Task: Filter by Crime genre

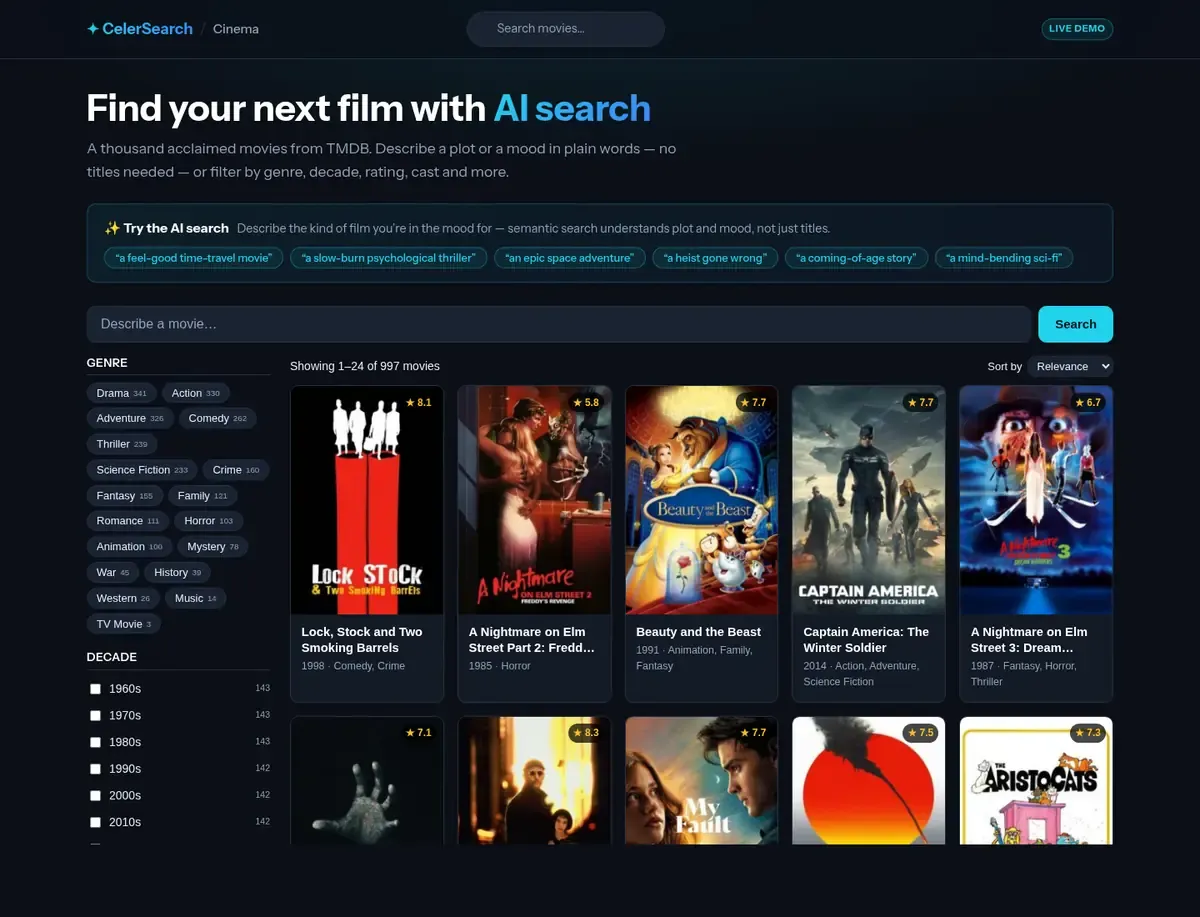Action: [236, 470]
